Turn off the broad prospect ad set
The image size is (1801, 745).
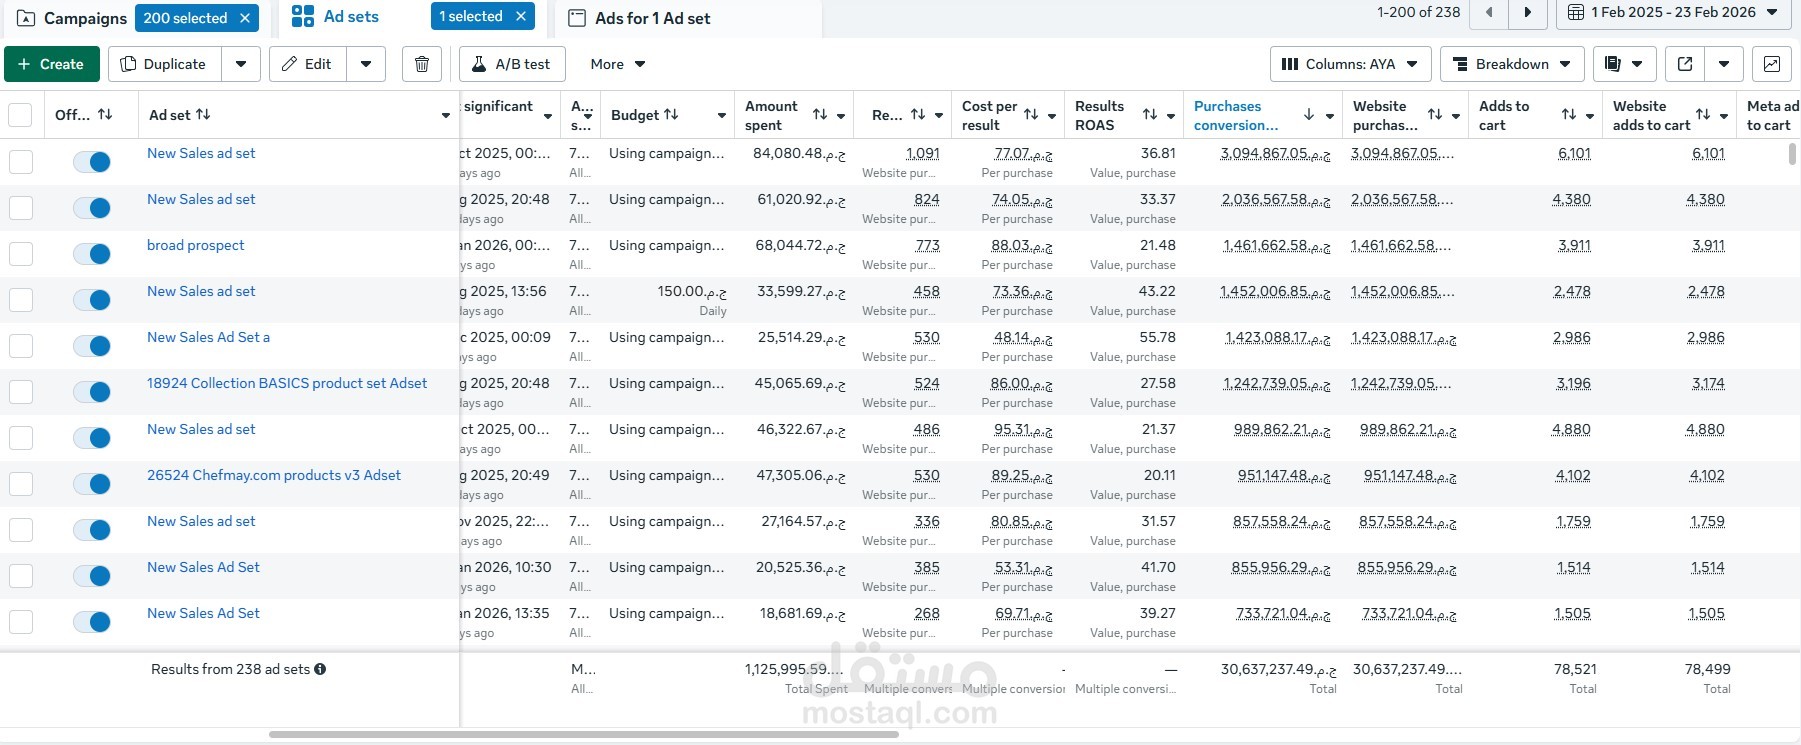point(92,254)
